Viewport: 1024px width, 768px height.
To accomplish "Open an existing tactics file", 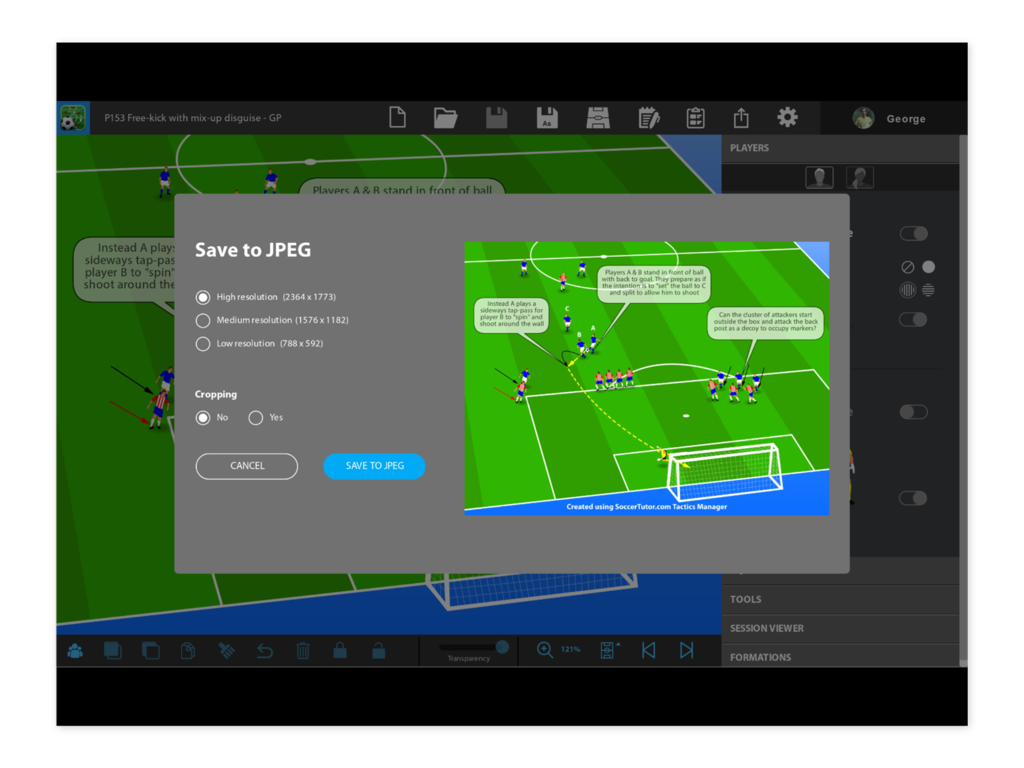I will 445,117.
